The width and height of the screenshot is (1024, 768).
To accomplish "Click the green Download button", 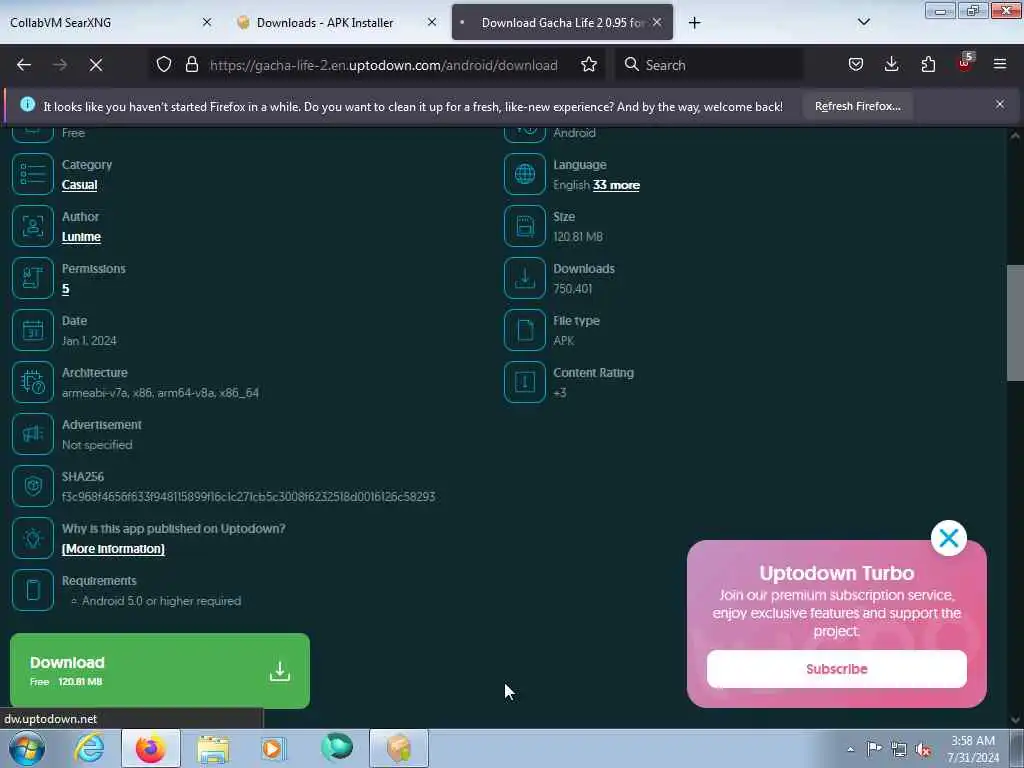I will click(x=160, y=671).
